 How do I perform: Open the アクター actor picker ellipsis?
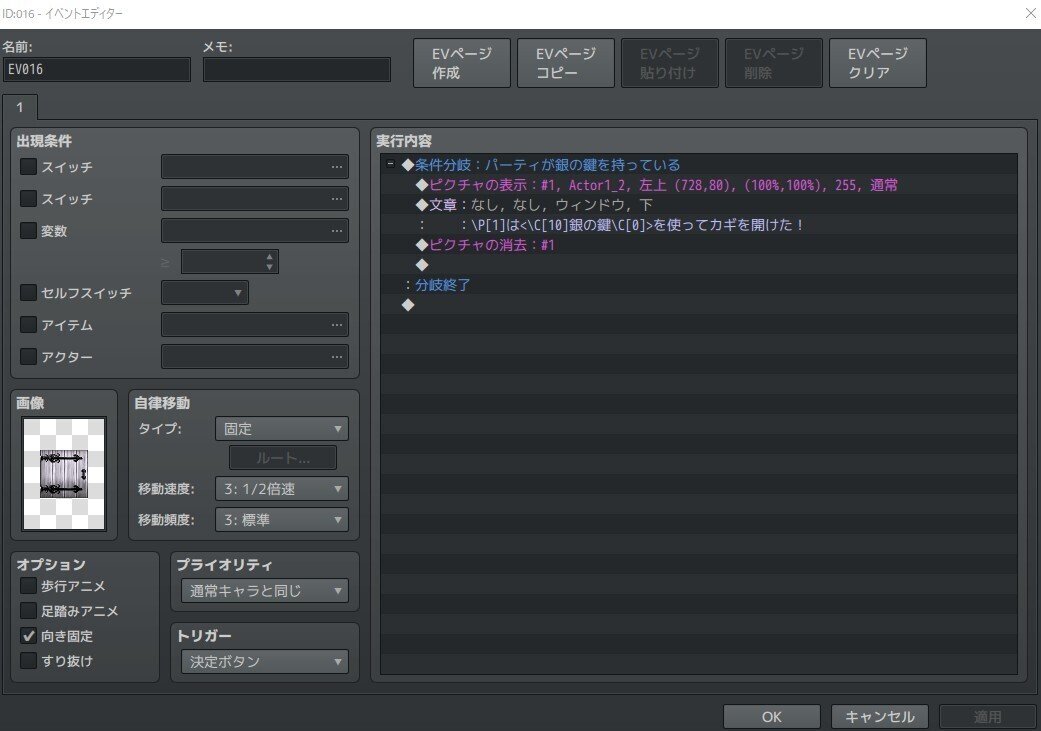point(337,357)
